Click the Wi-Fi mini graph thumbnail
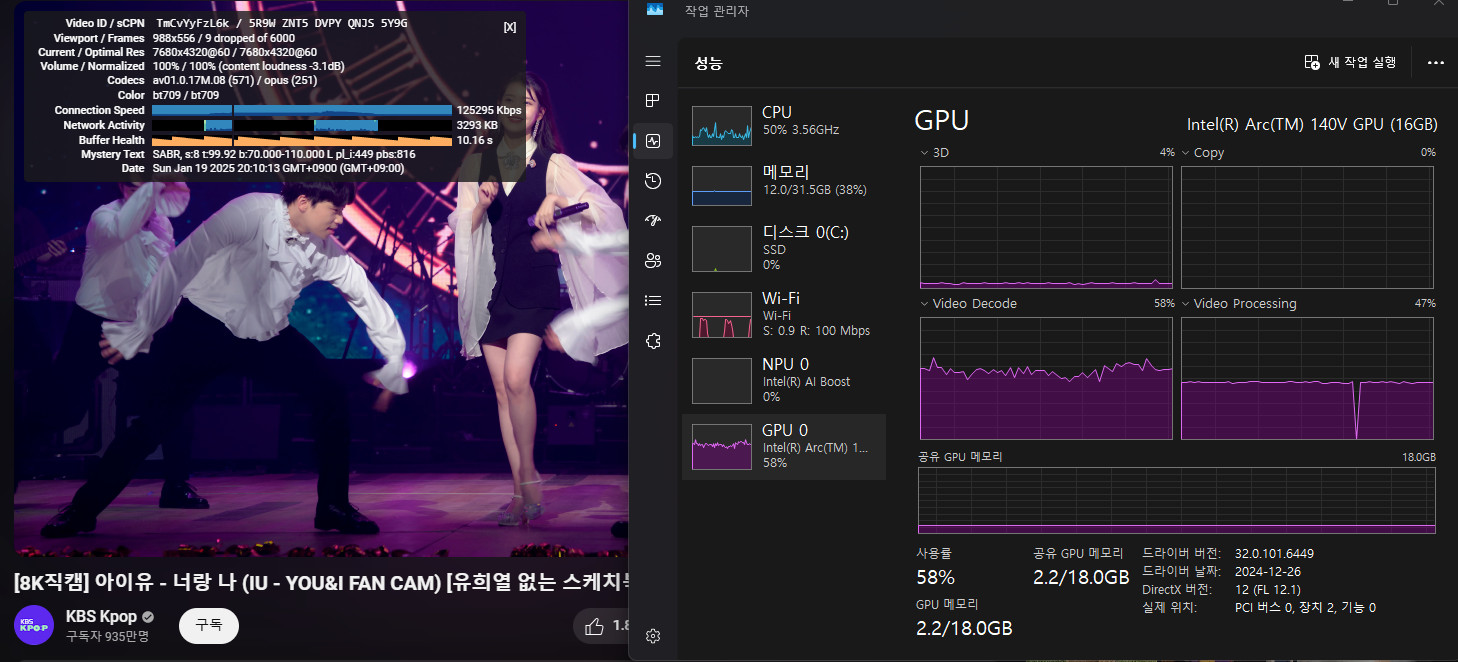This screenshot has height=662, width=1458. [722, 315]
